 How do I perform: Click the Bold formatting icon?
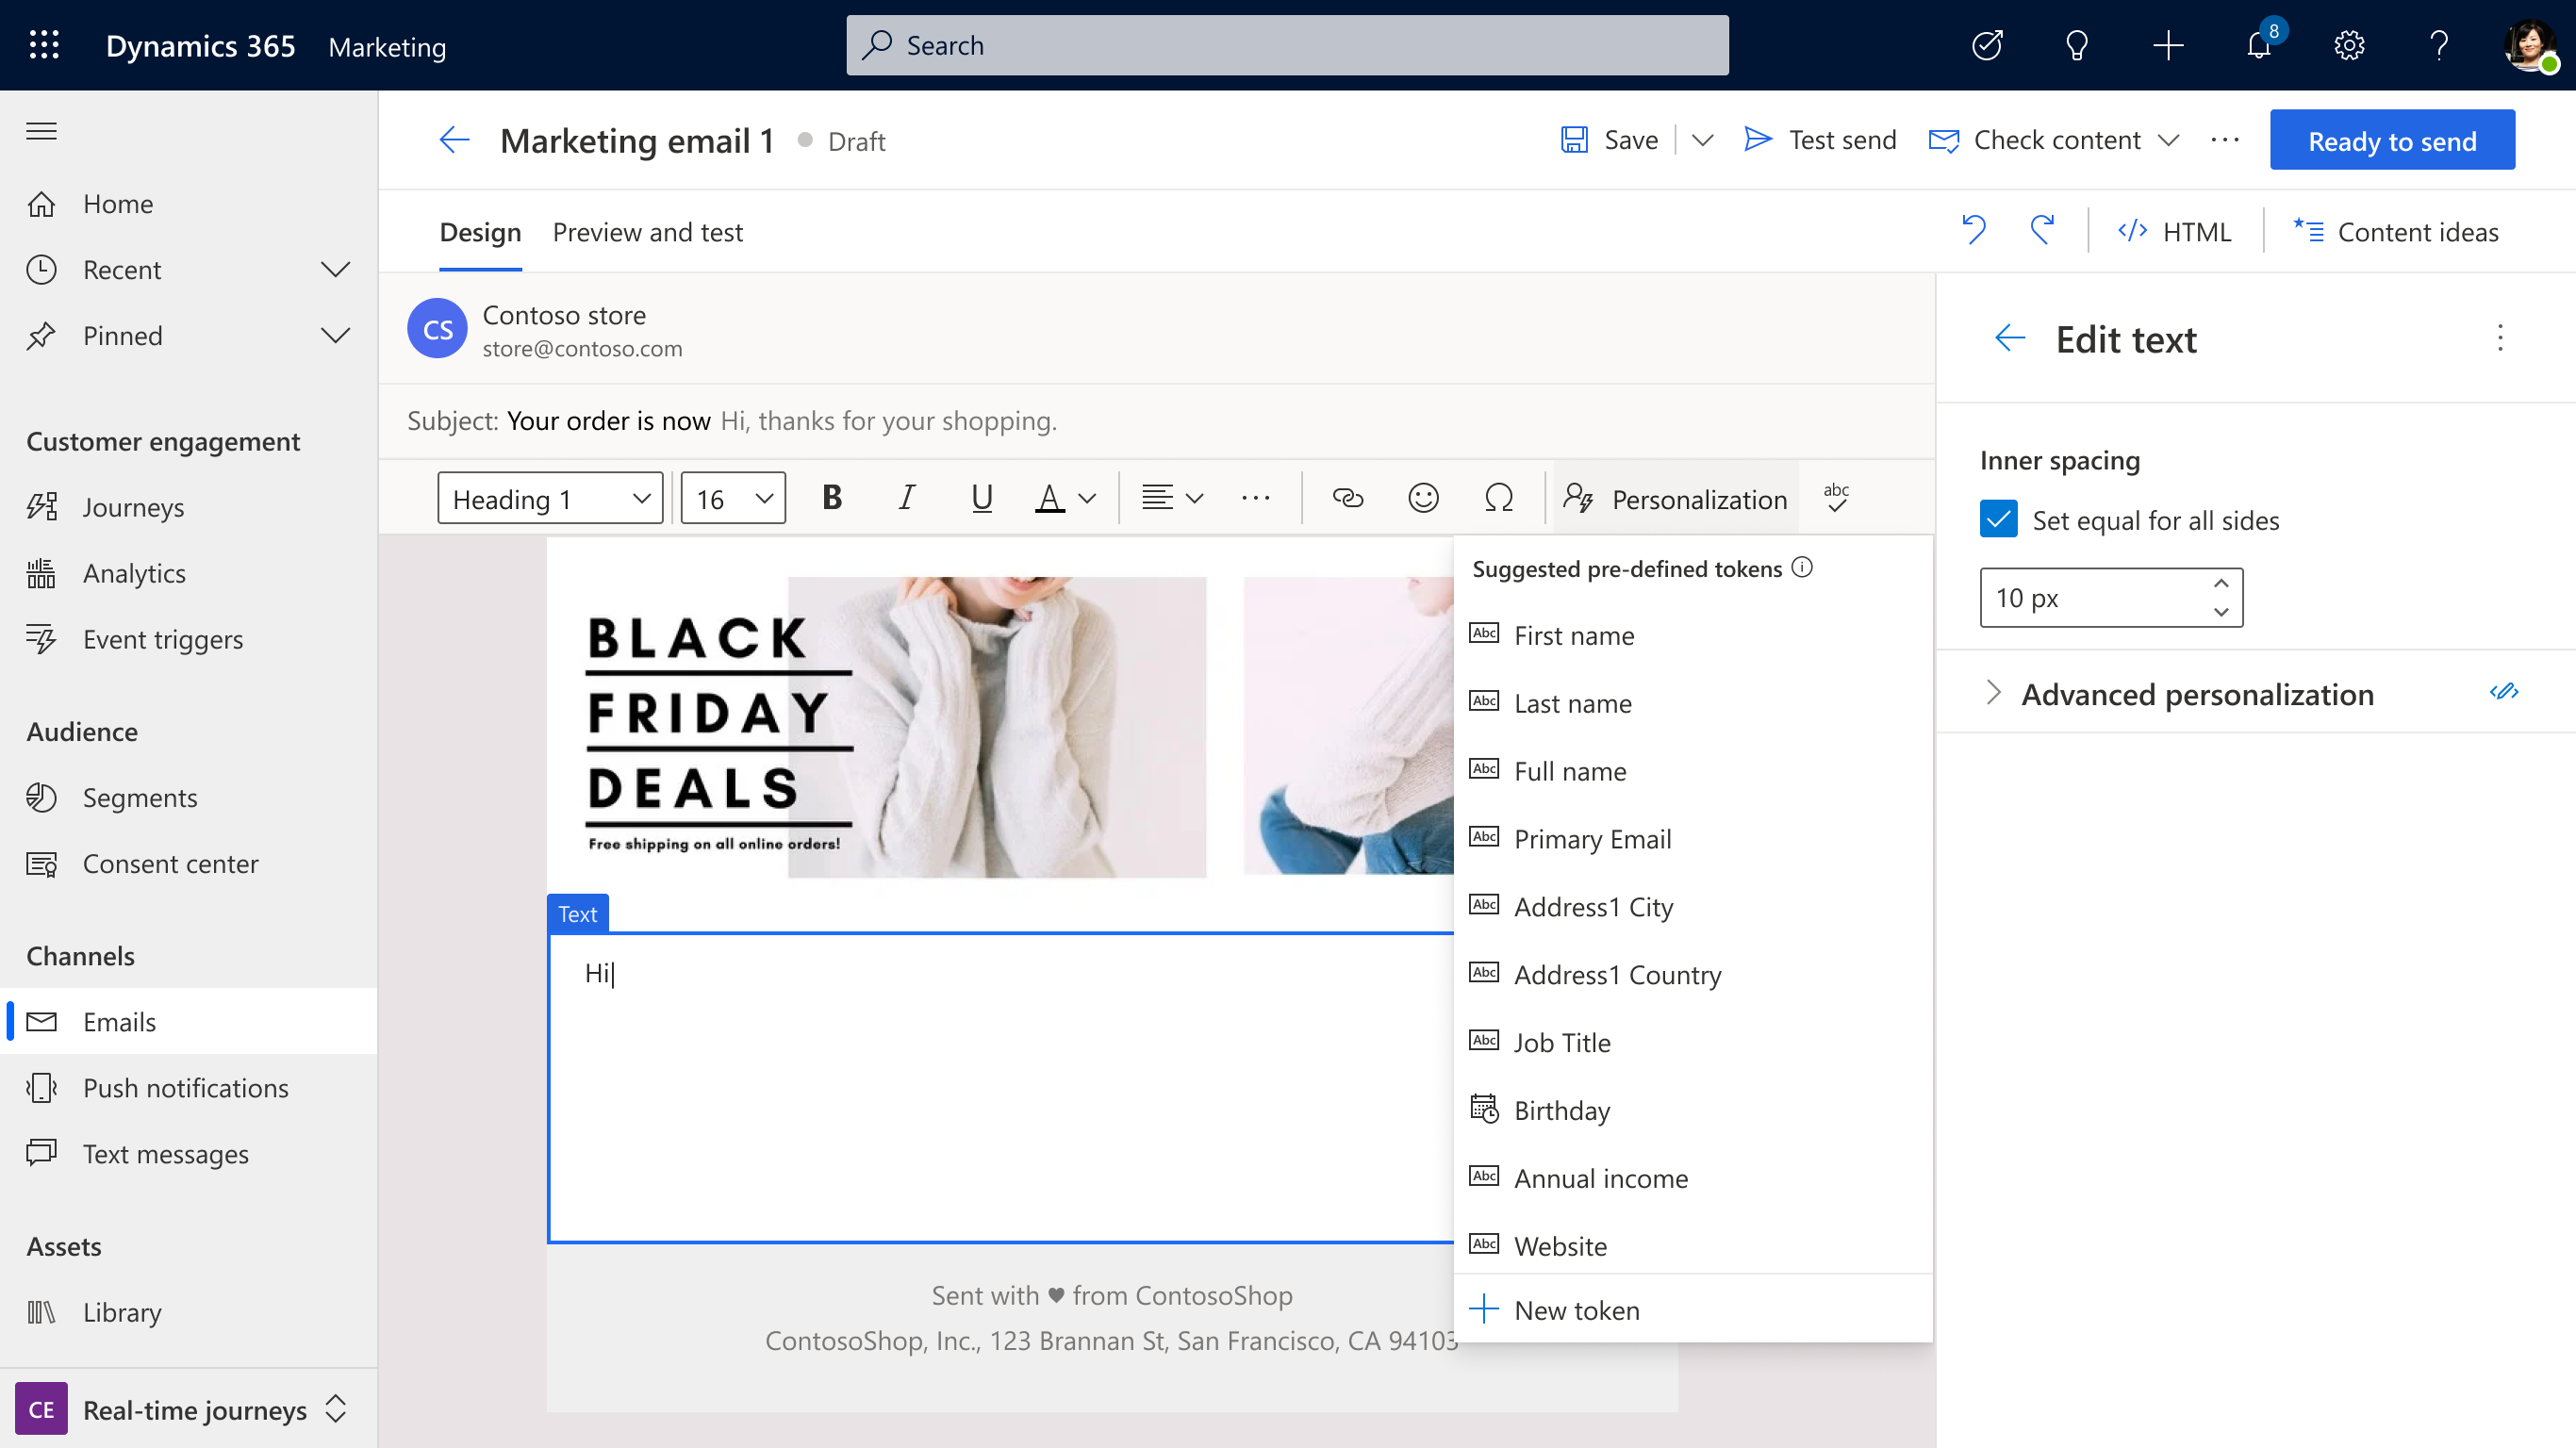tap(832, 499)
